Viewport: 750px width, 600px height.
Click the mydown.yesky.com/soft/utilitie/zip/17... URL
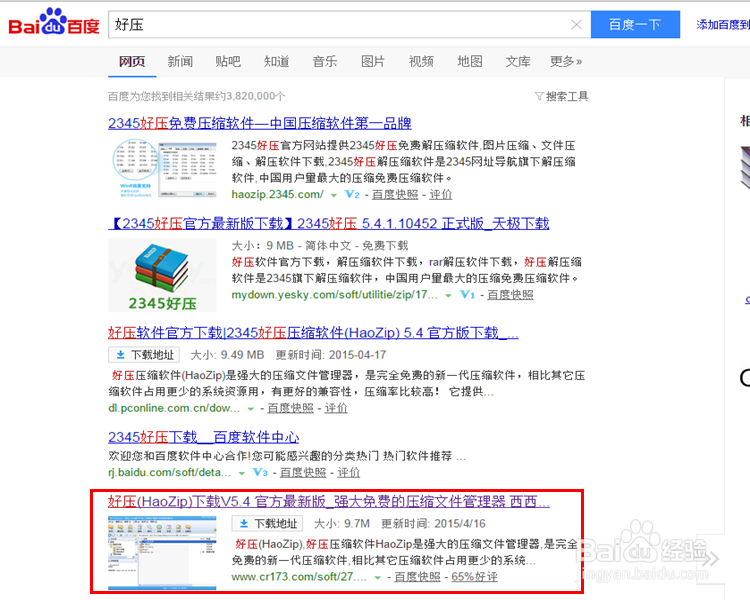pyautogui.click(x=334, y=295)
